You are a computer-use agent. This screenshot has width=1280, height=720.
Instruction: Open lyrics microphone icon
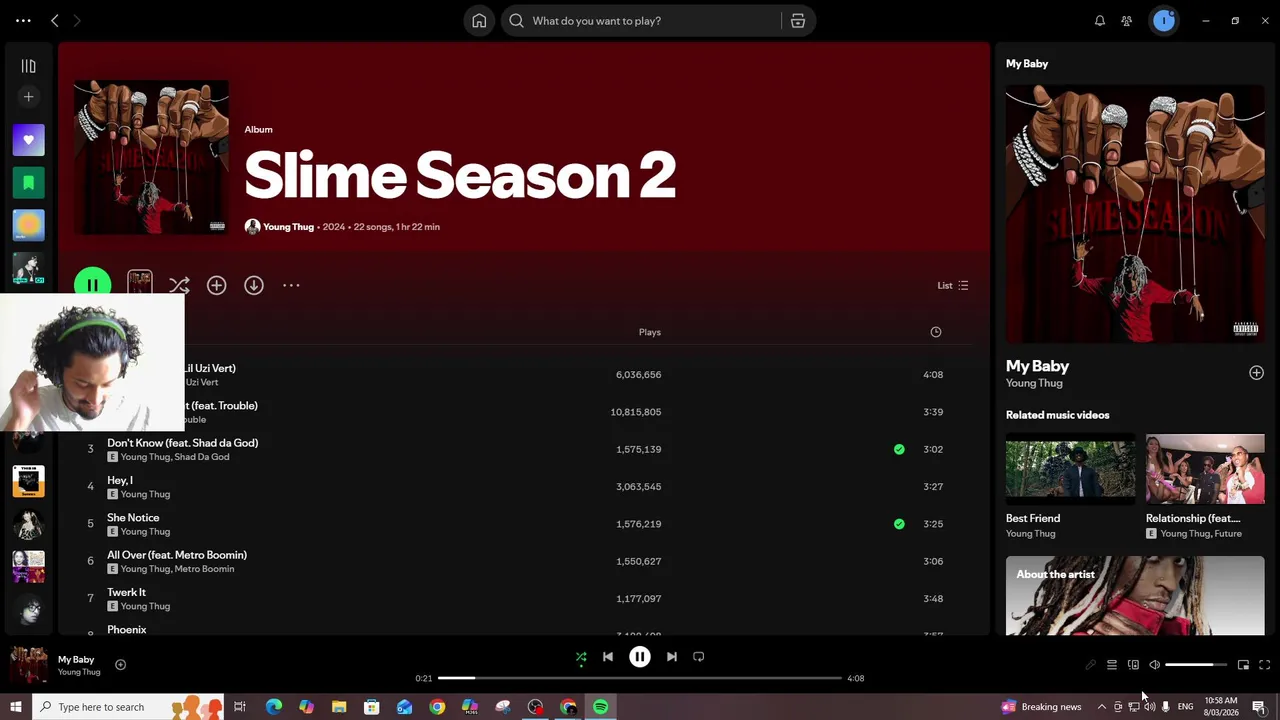pos(1090,665)
